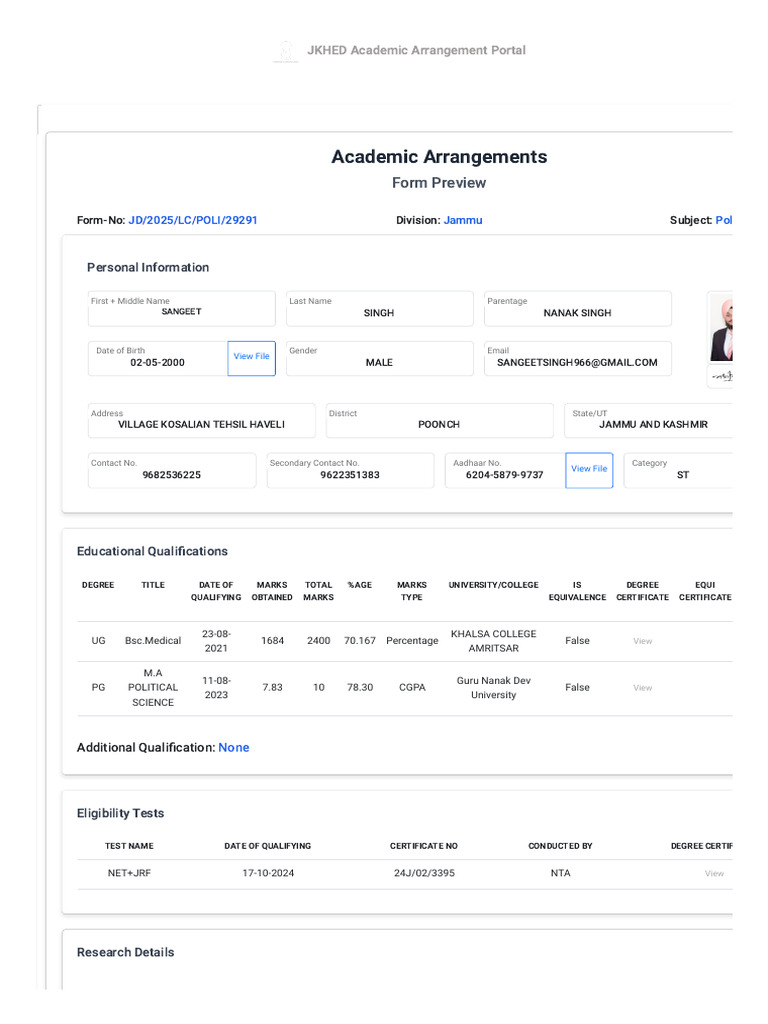Click the District field showing Poonch
Screen dimensions: 768x1024
point(439,421)
